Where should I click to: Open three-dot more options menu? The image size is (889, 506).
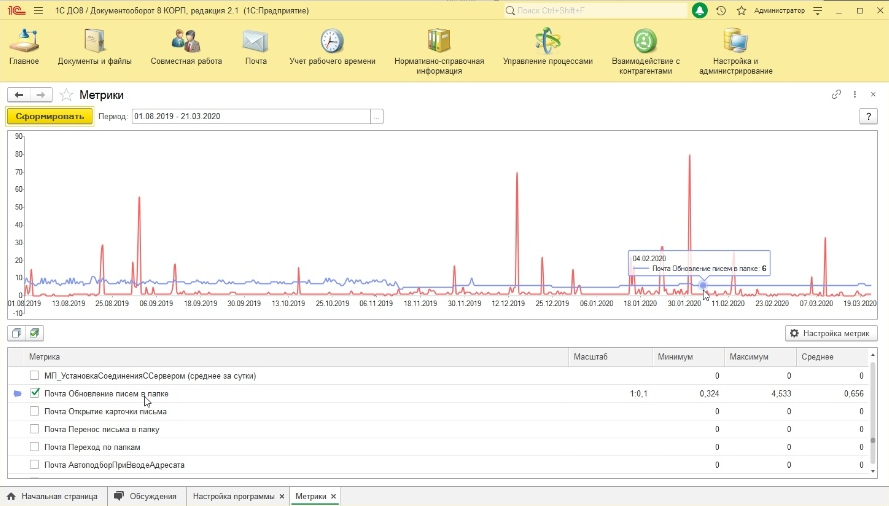854,95
